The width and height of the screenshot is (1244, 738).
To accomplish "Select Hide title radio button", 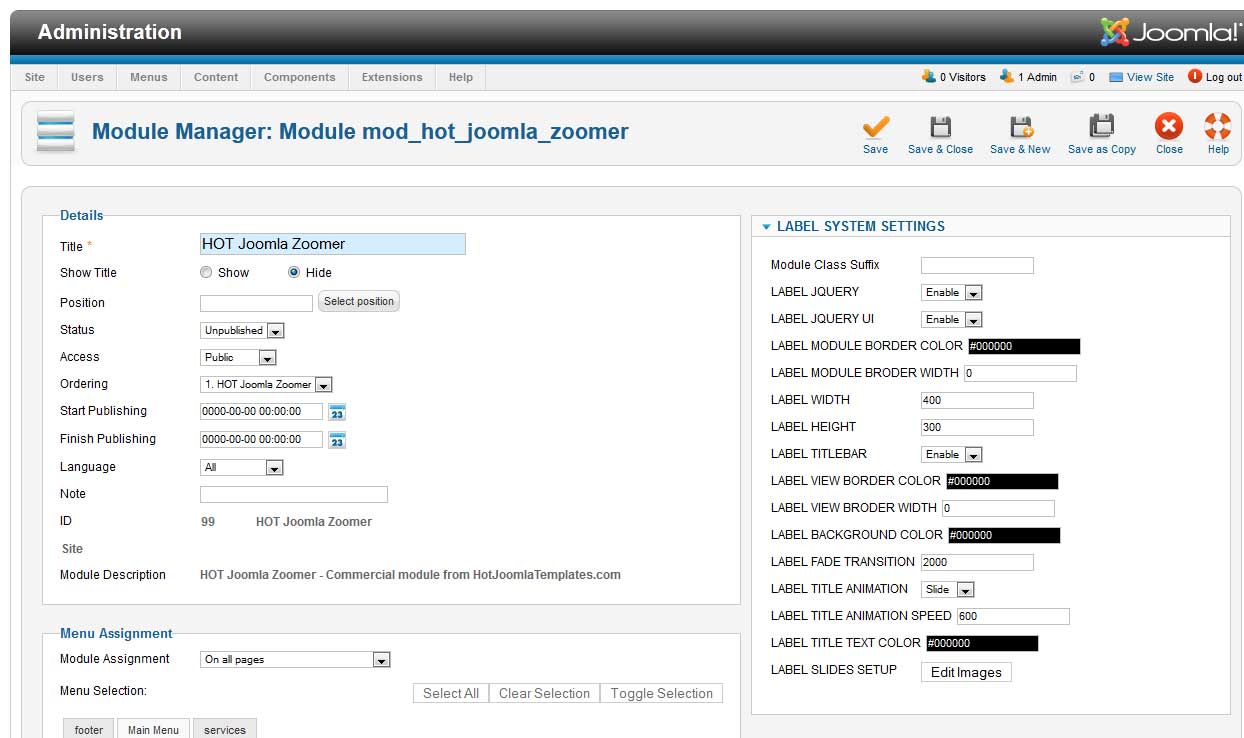I will (x=294, y=272).
